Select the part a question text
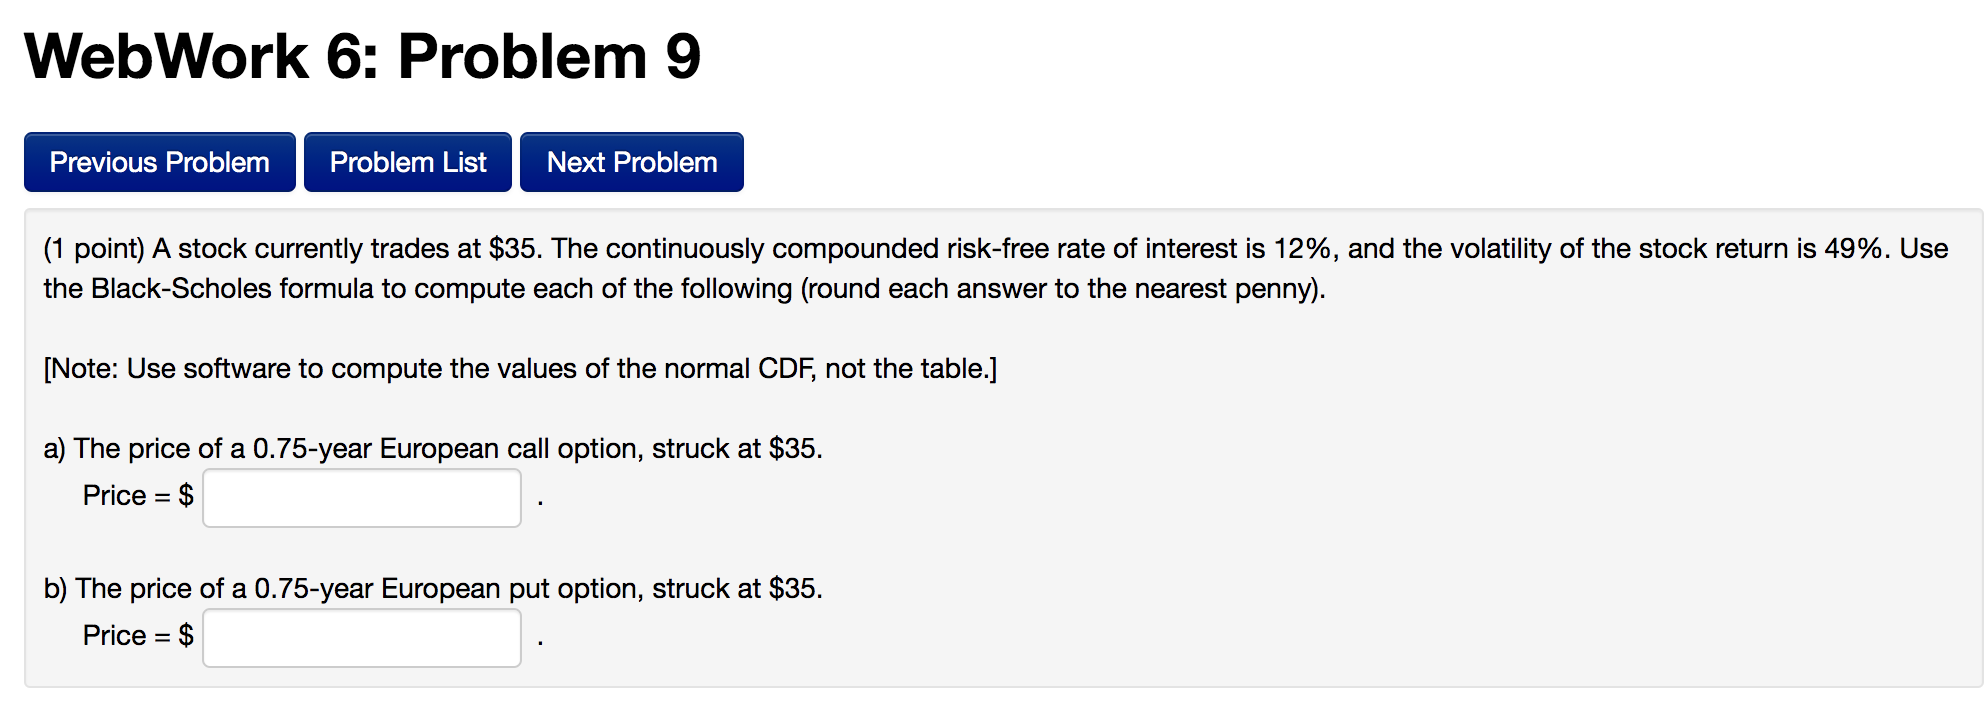 pos(432,448)
